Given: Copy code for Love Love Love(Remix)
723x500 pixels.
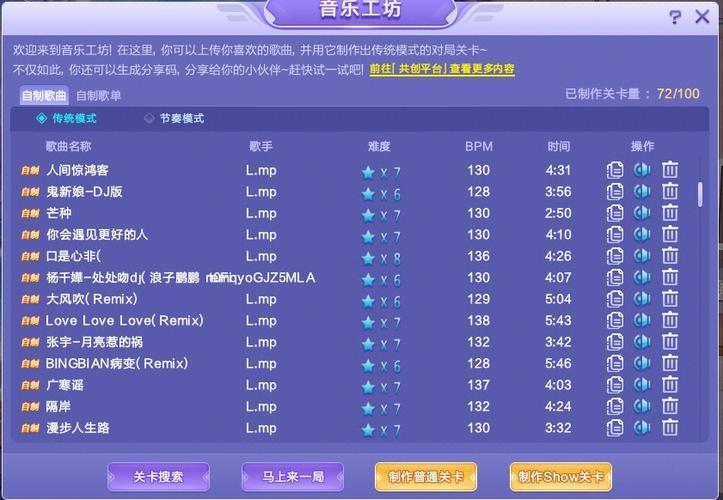Looking at the screenshot, I should click(615, 321).
